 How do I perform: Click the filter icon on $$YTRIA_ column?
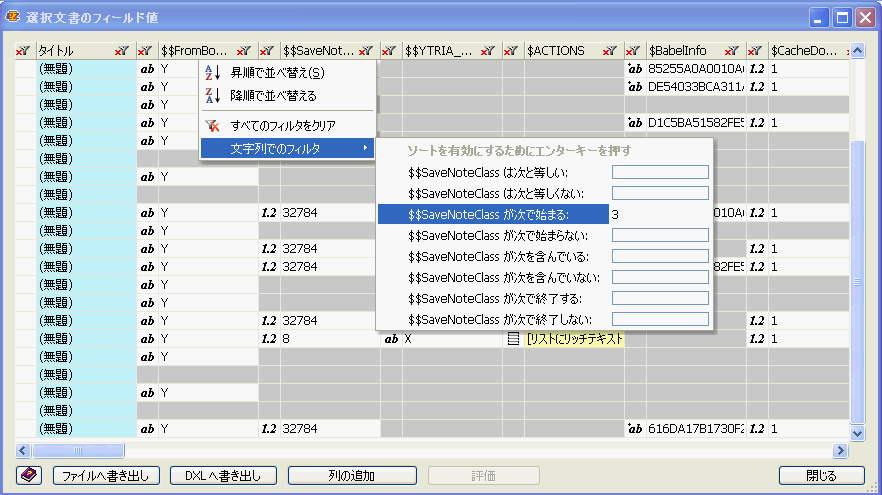pos(487,51)
